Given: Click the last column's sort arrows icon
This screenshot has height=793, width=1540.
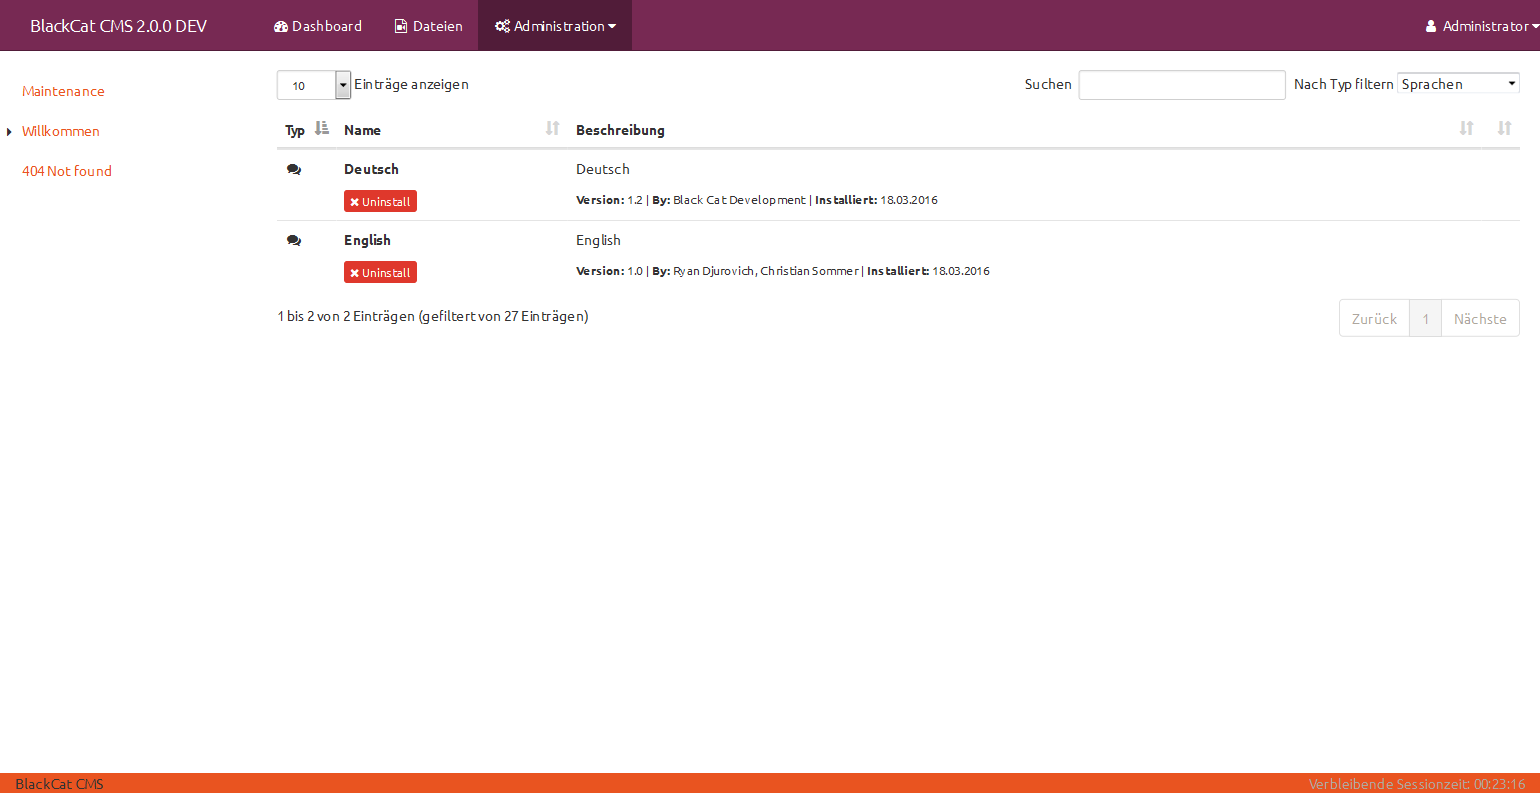Looking at the screenshot, I should click(x=1504, y=128).
